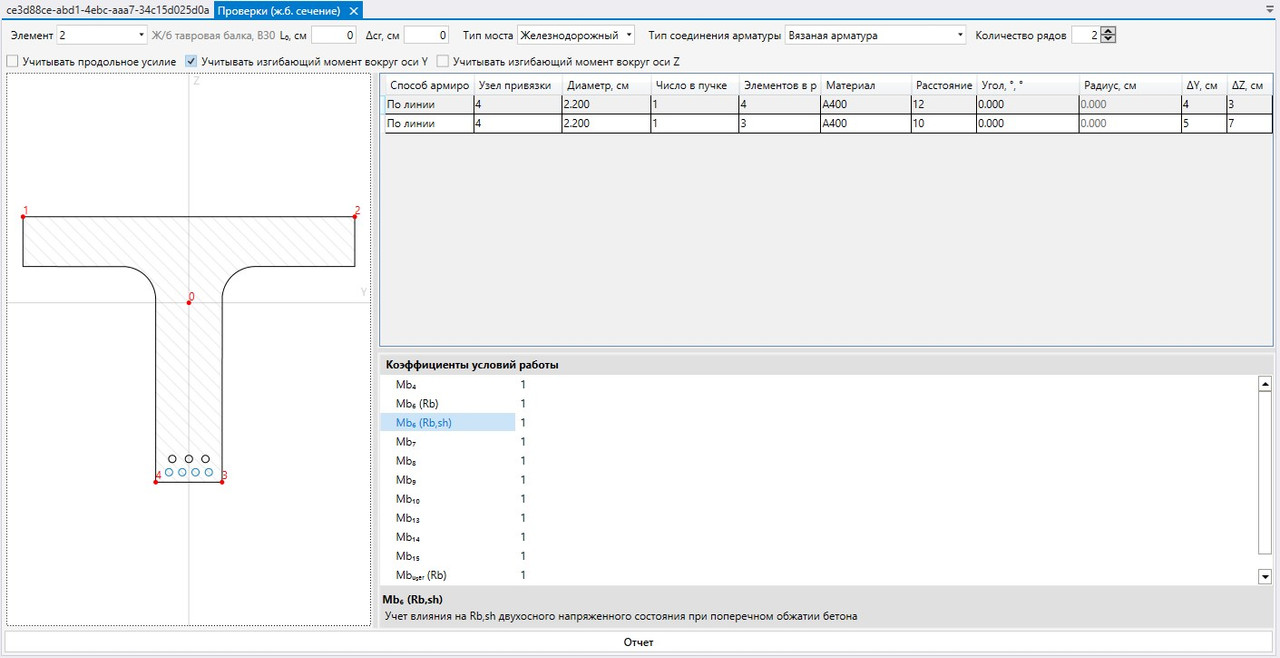1280x658 pixels.
Task: Click the ΔZ cell with value 3
Action: (x=1249, y=104)
